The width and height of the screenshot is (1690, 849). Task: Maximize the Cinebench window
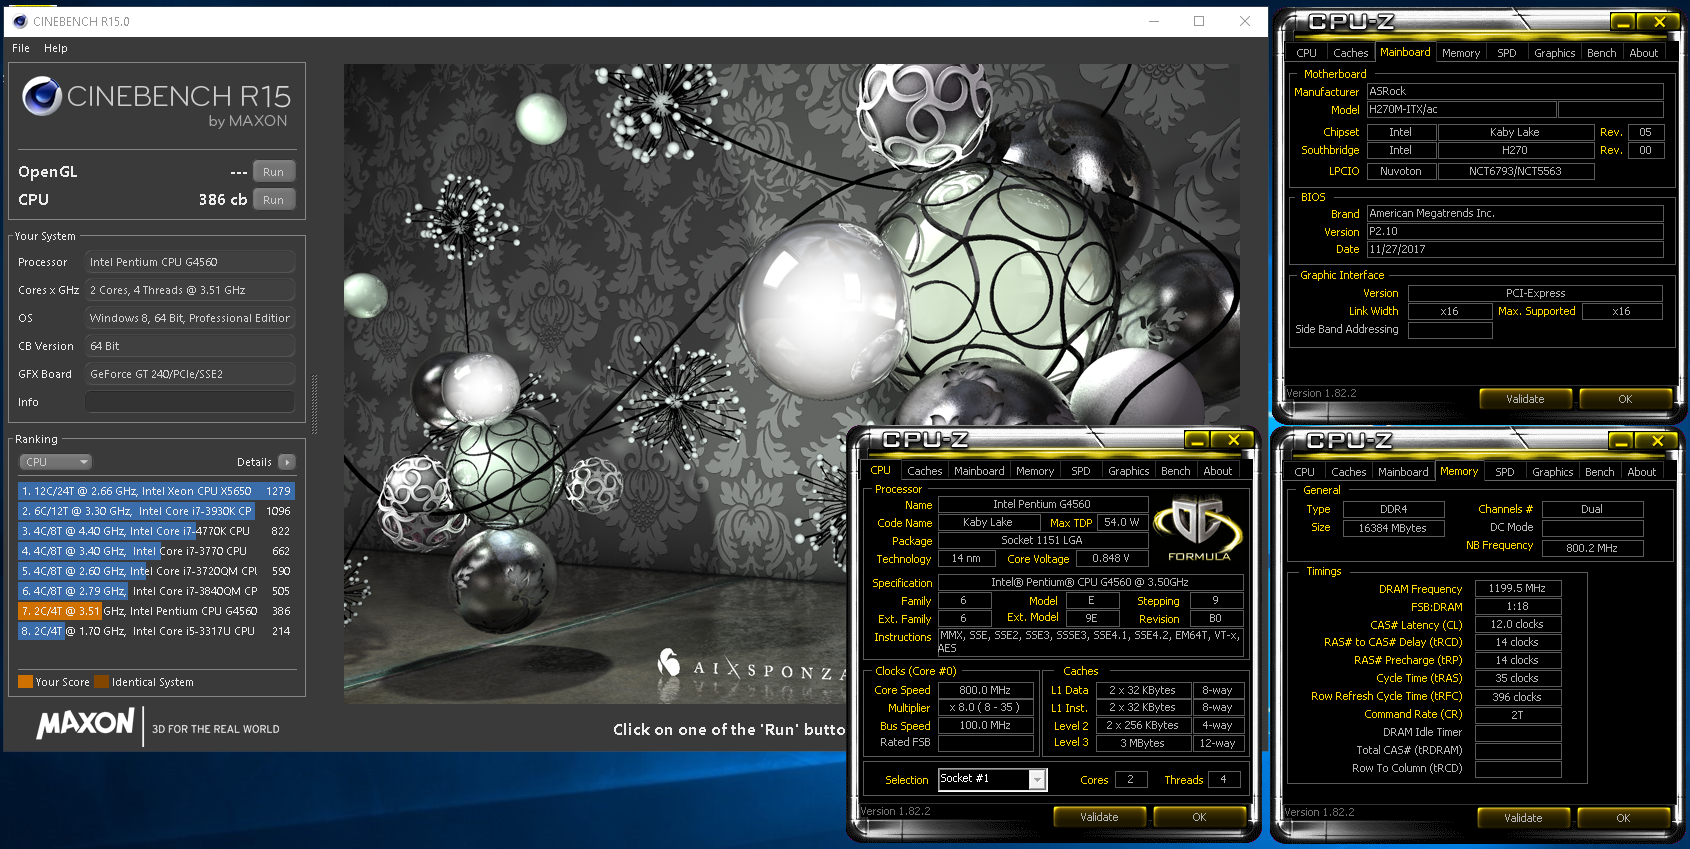tap(1199, 21)
